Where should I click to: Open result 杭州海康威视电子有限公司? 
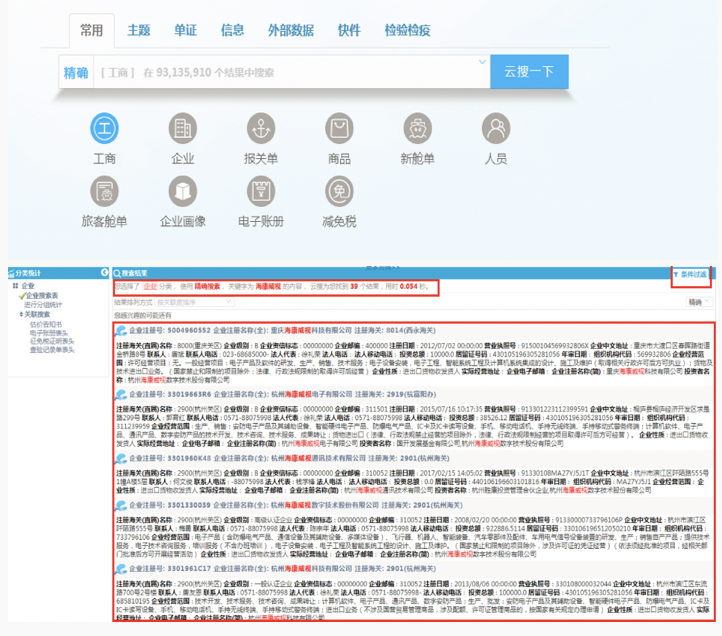tap(311, 395)
